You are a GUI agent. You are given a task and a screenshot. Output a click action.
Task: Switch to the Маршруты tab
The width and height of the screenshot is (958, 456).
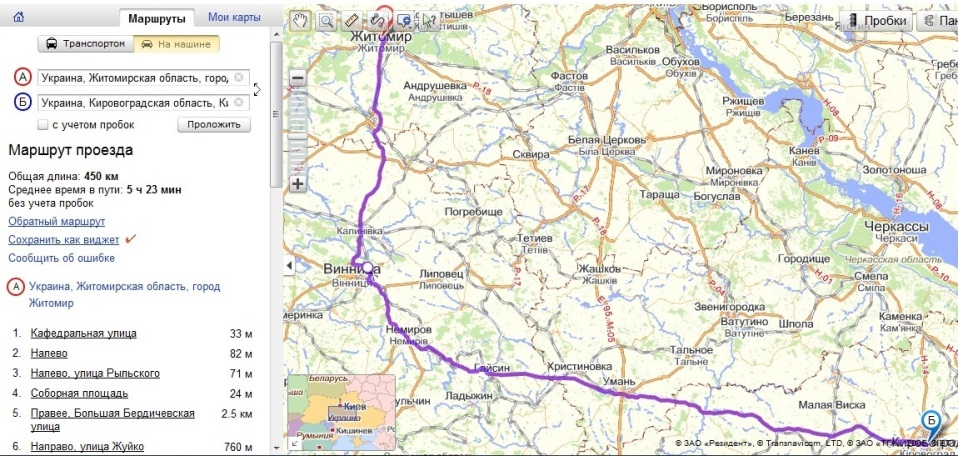pos(158,18)
